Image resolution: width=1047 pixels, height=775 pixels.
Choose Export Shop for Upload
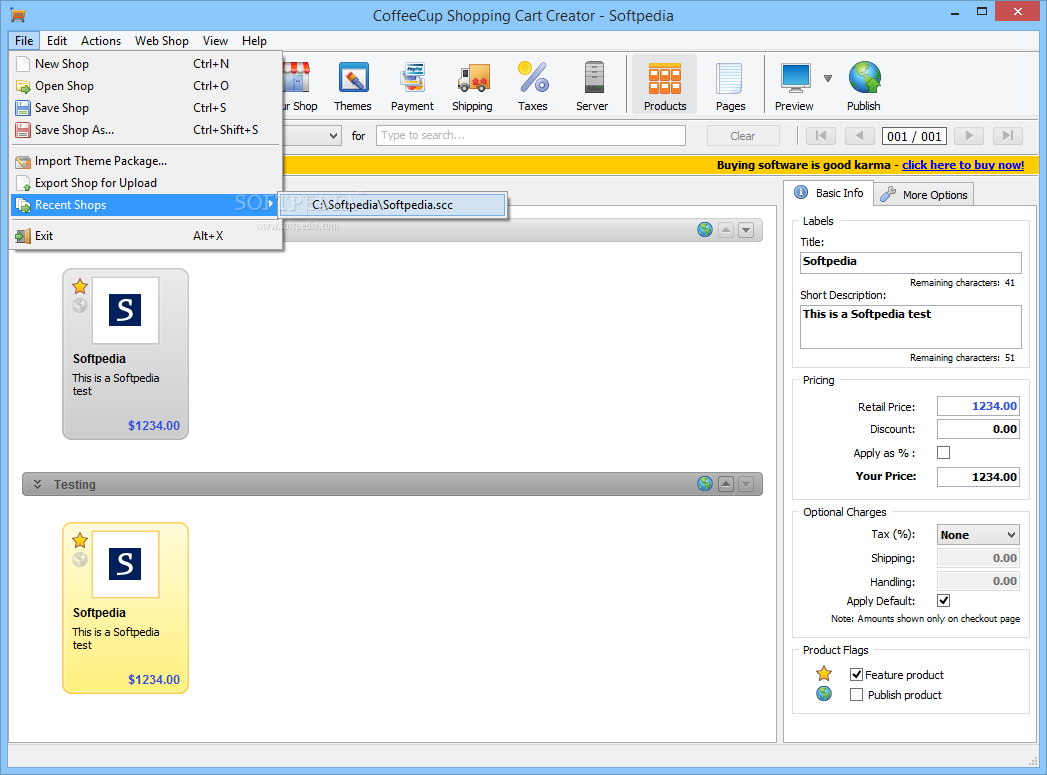coord(146,183)
